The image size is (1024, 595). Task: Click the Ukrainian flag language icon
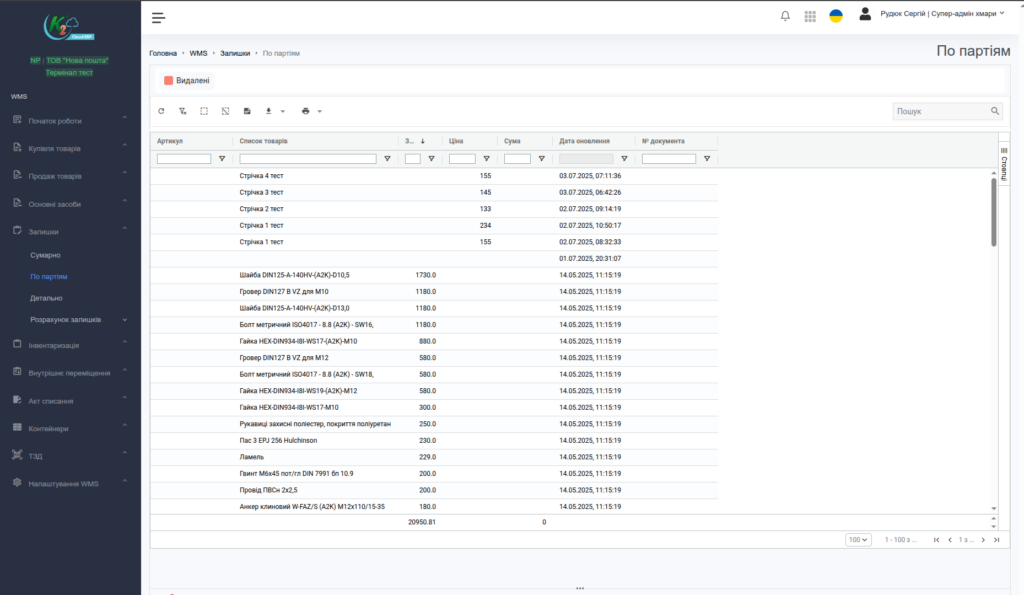pyautogui.click(x=836, y=16)
